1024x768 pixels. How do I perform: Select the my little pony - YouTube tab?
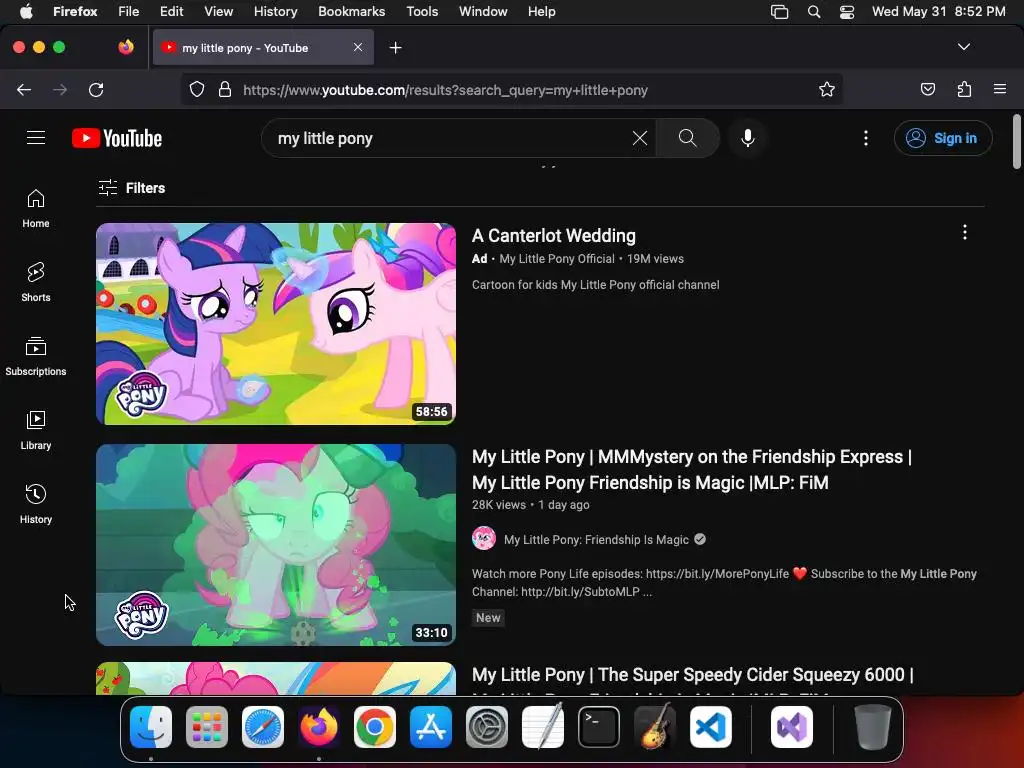(263, 48)
